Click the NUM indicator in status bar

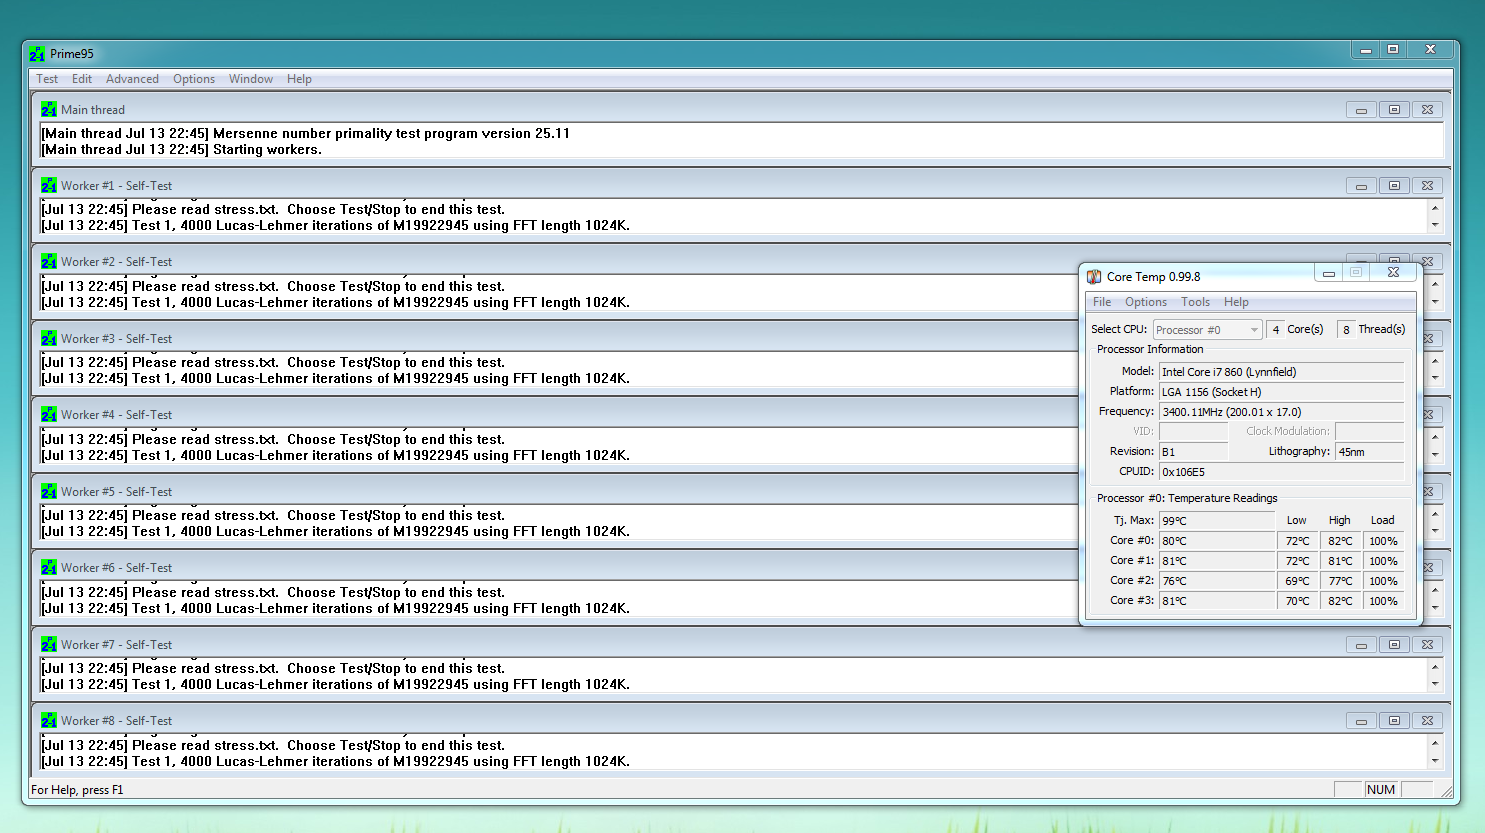(x=1381, y=790)
